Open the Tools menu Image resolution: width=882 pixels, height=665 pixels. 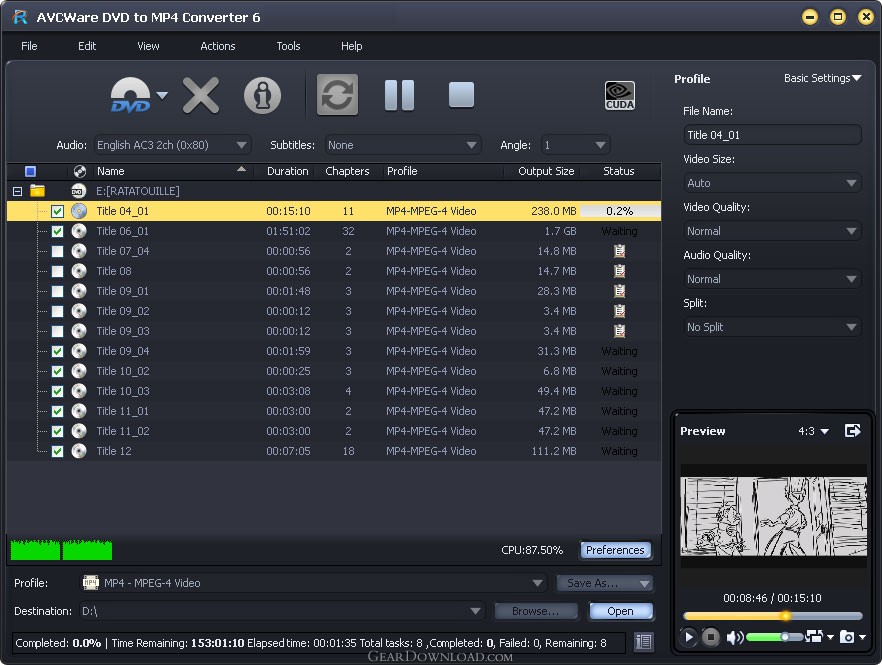click(288, 46)
